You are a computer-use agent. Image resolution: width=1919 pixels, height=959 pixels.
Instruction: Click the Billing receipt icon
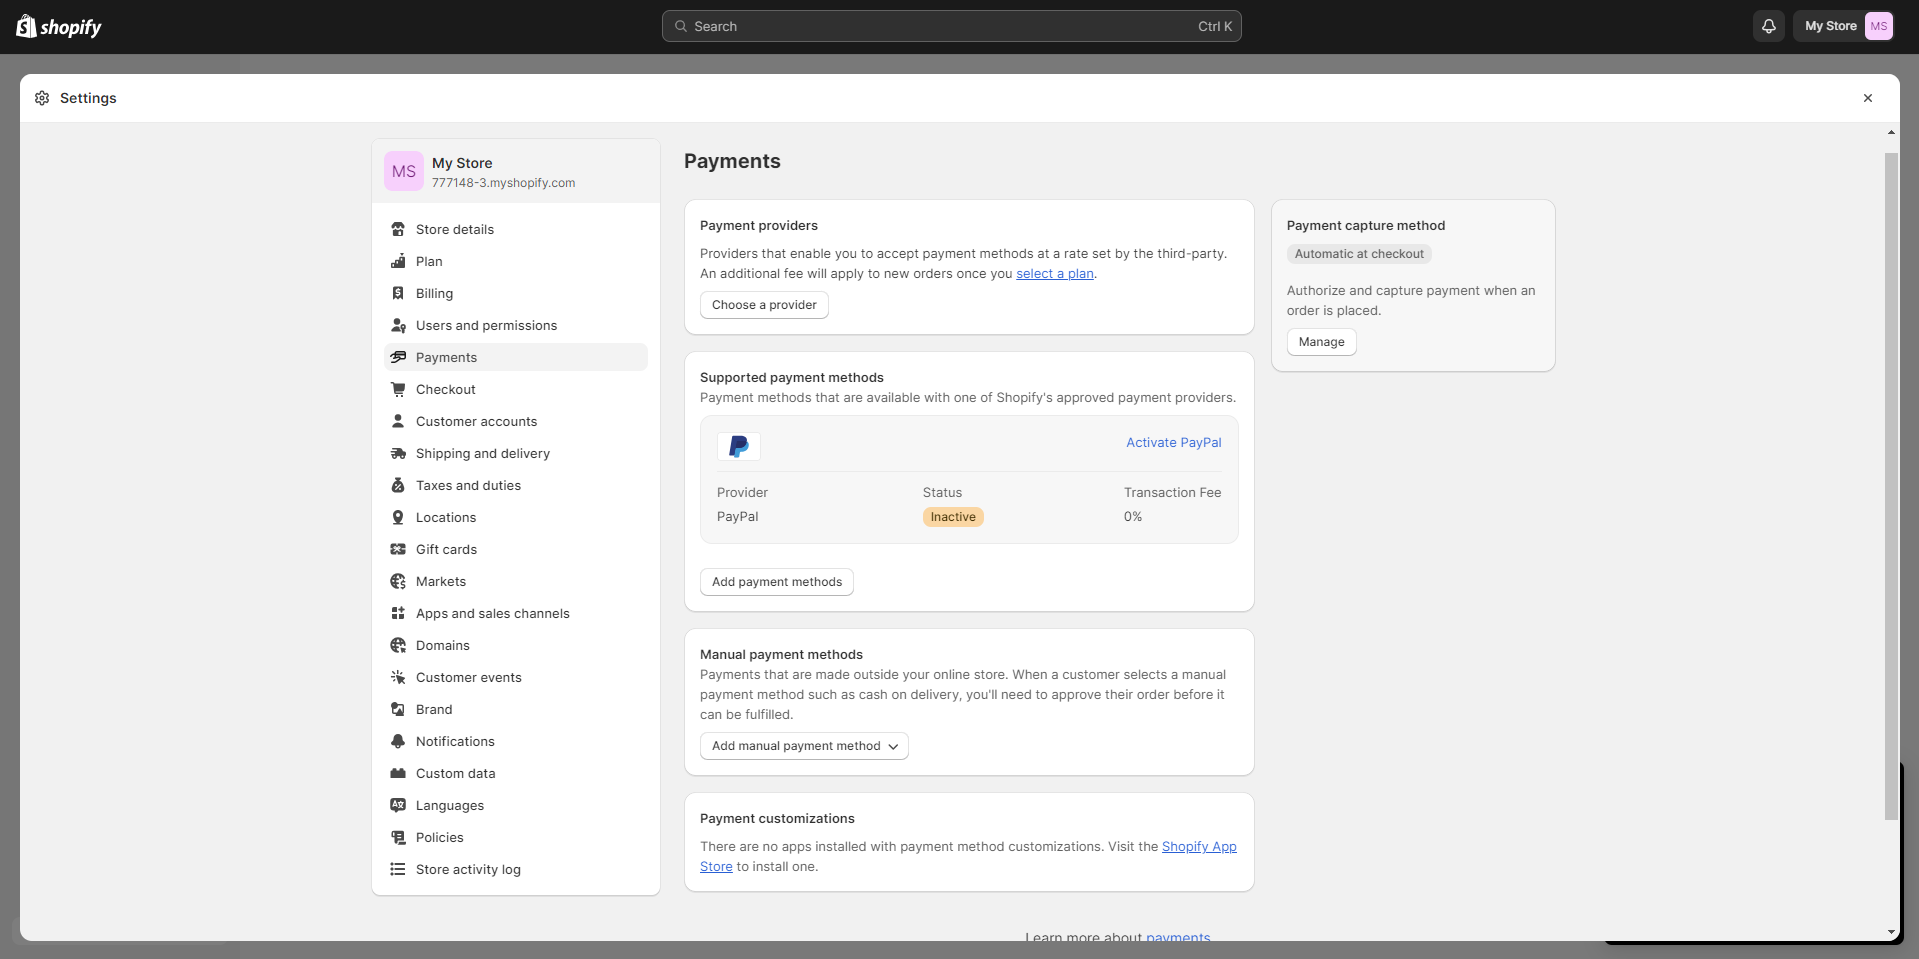point(398,293)
